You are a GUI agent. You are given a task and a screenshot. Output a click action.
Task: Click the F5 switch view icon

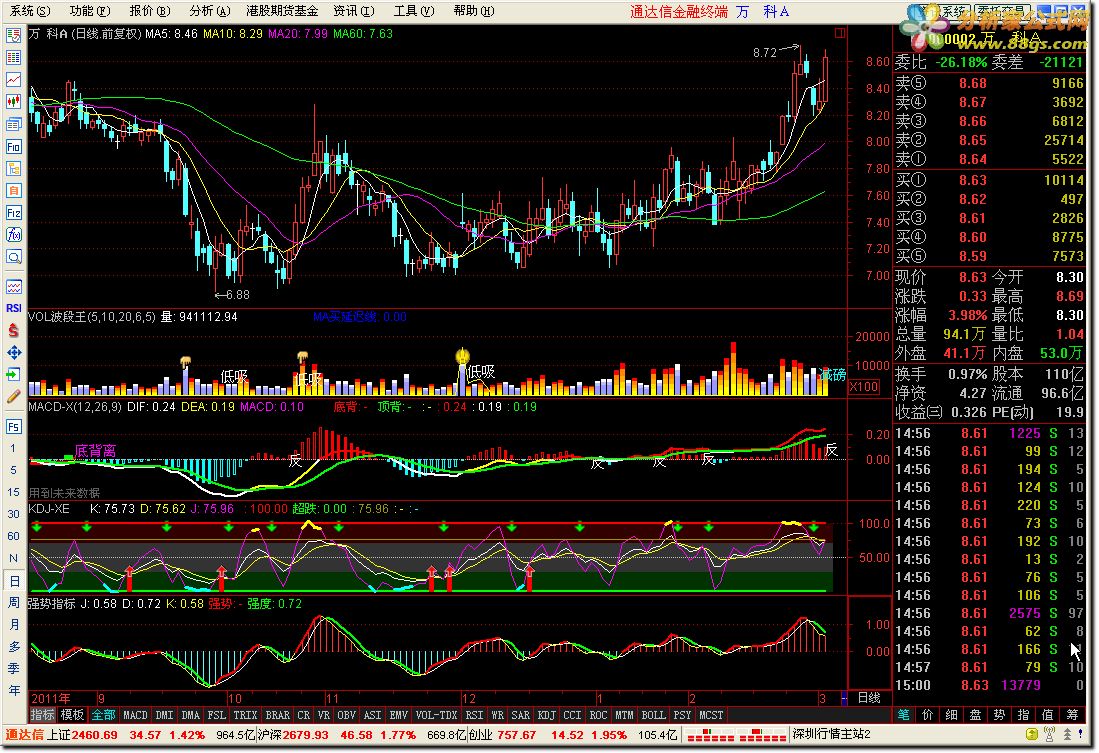point(13,426)
